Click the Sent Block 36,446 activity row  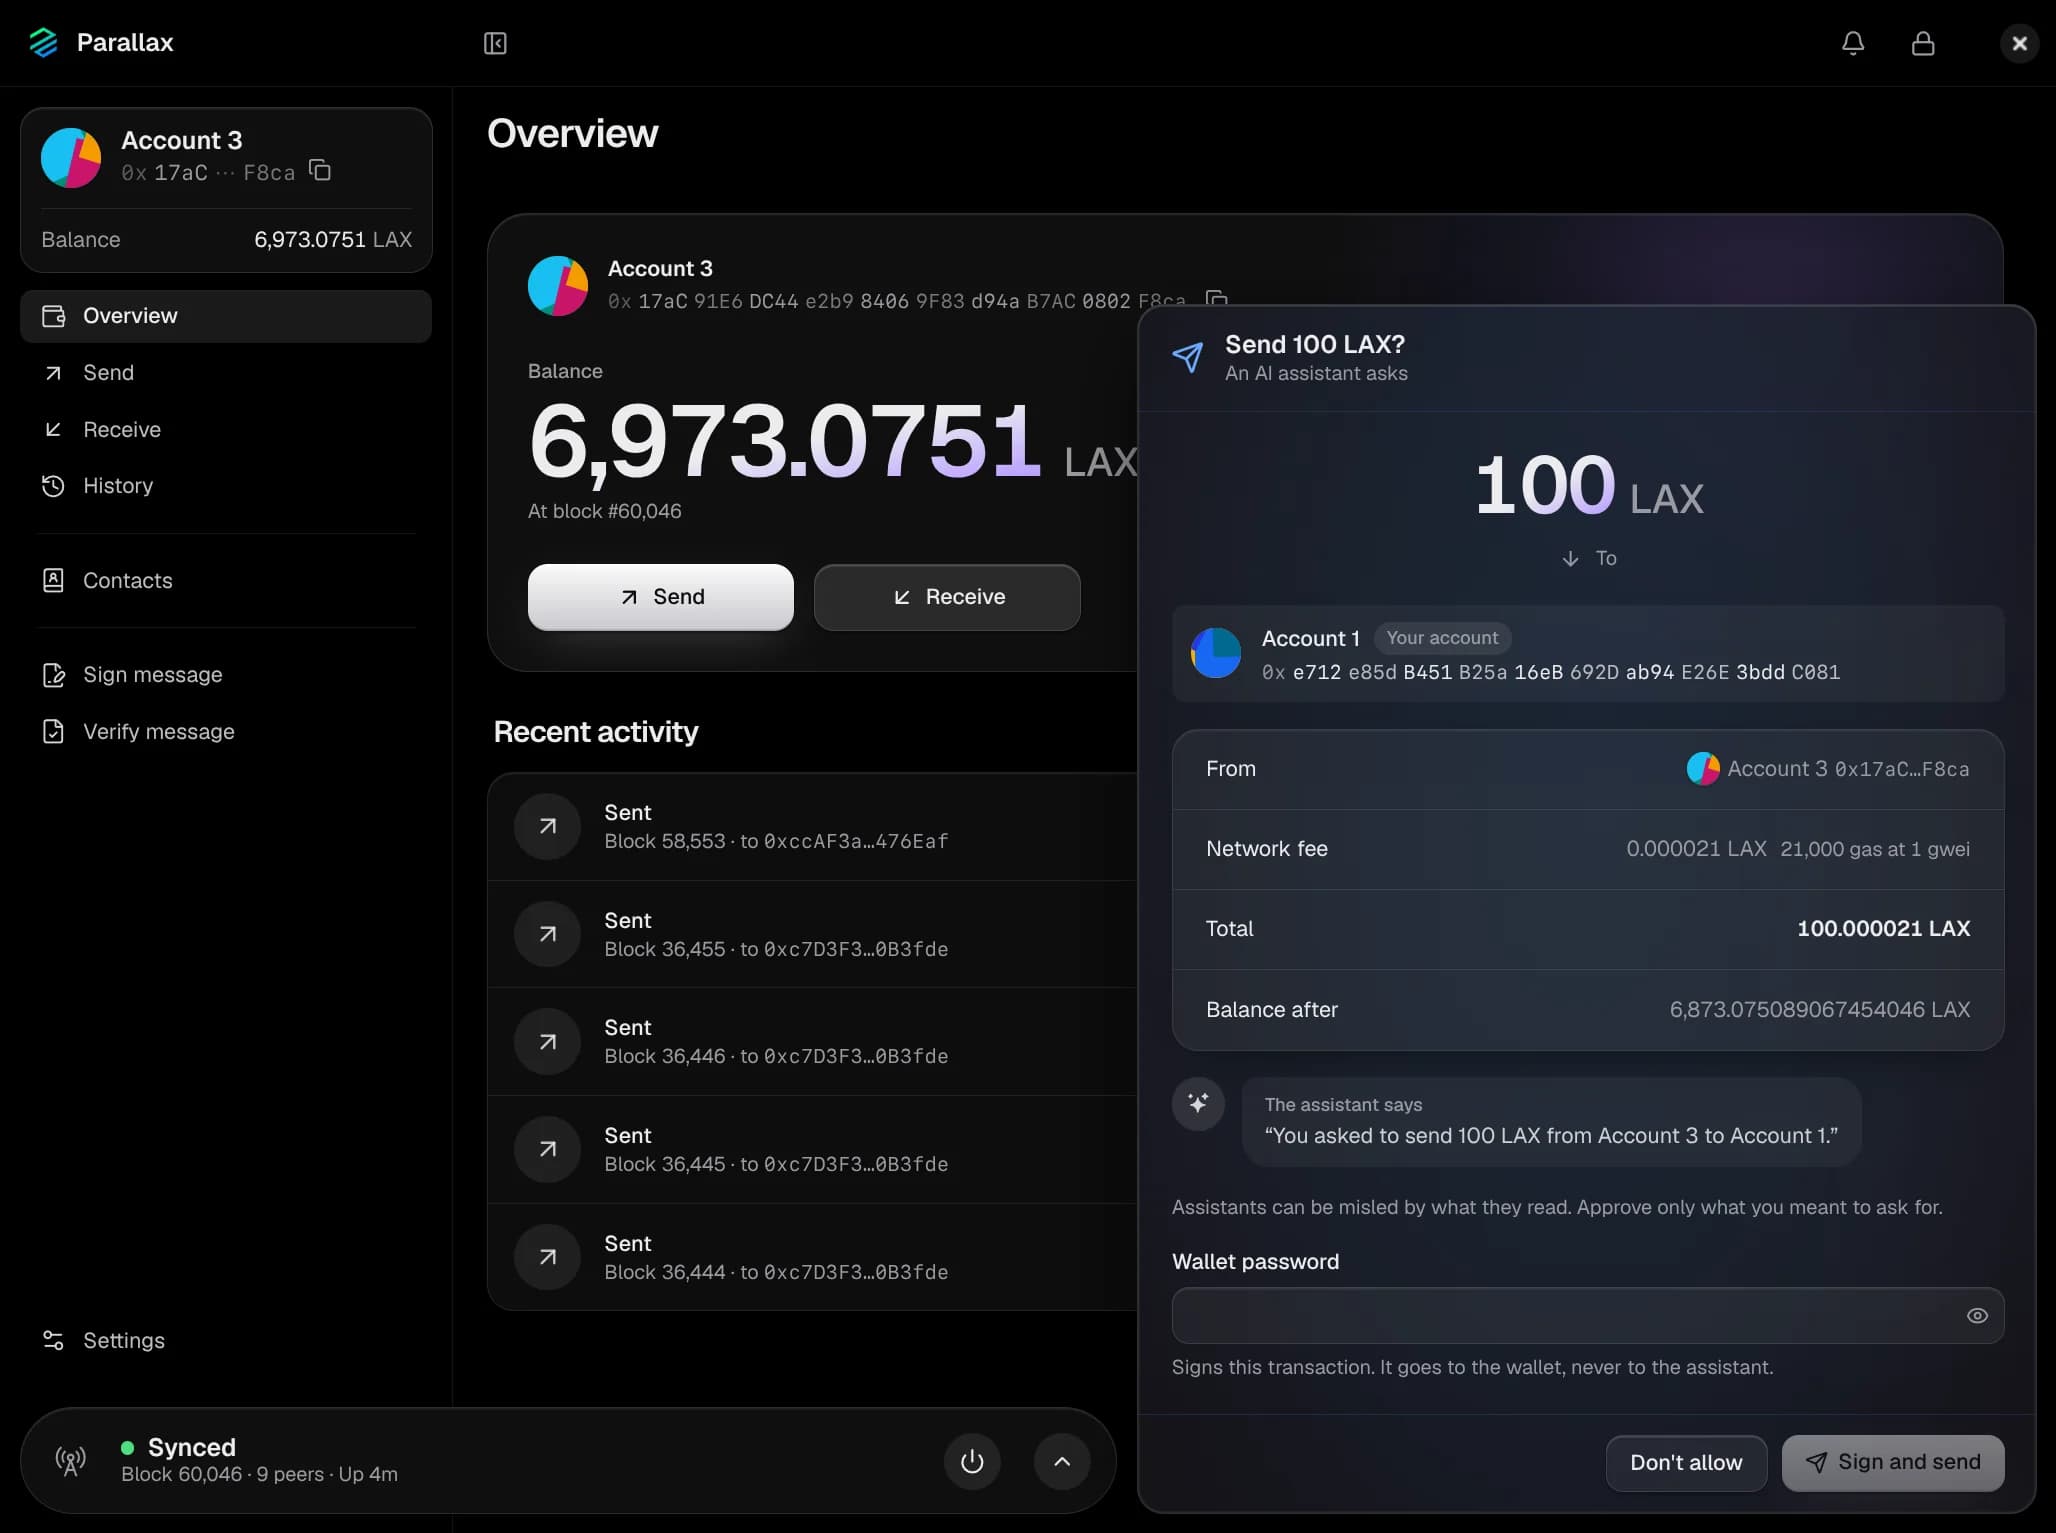click(812, 1042)
